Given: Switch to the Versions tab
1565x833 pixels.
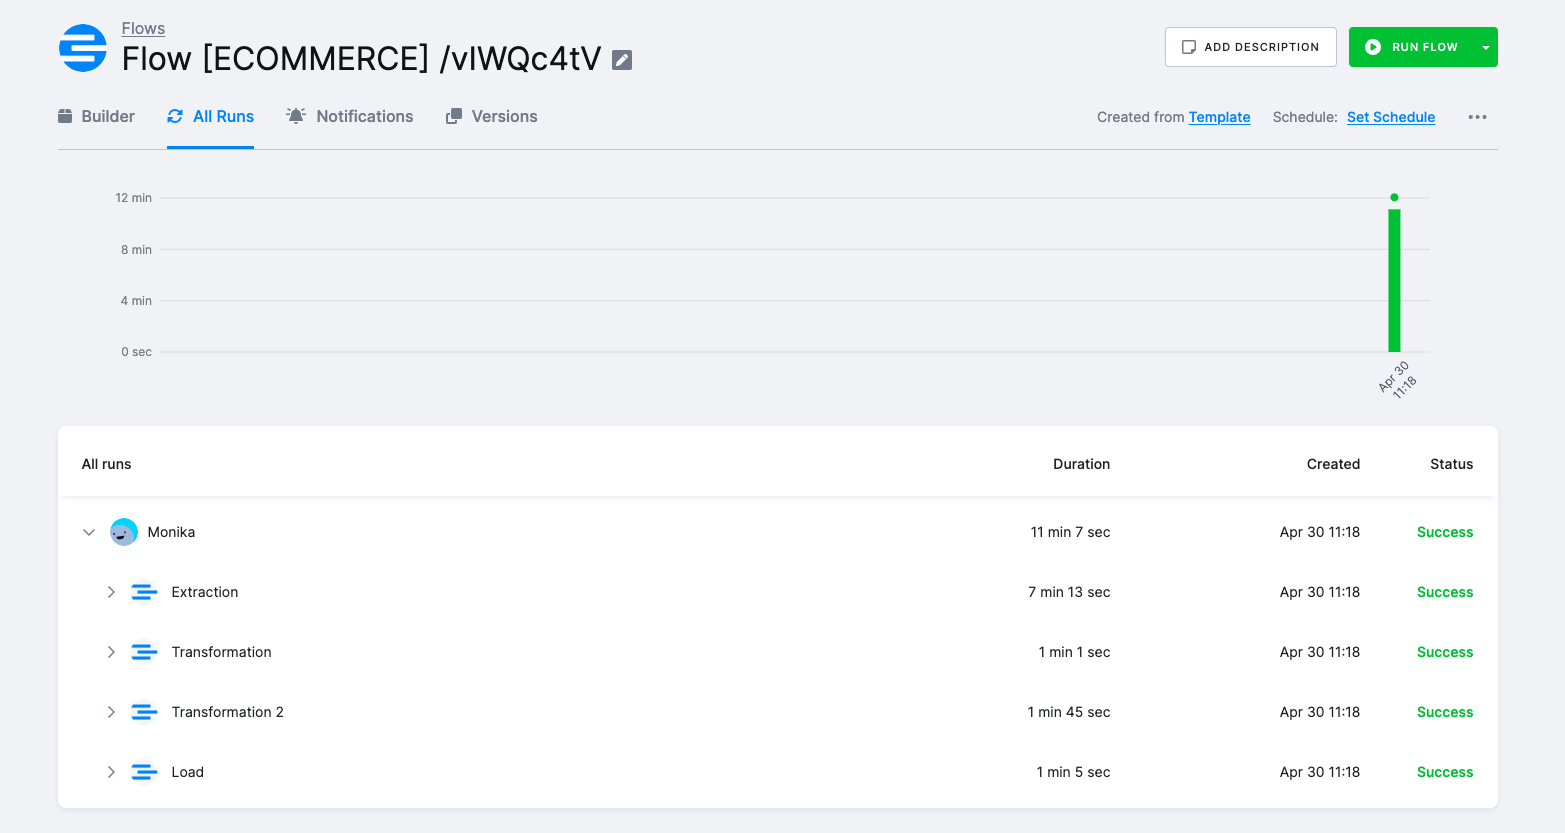Looking at the screenshot, I should click(x=491, y=115).
